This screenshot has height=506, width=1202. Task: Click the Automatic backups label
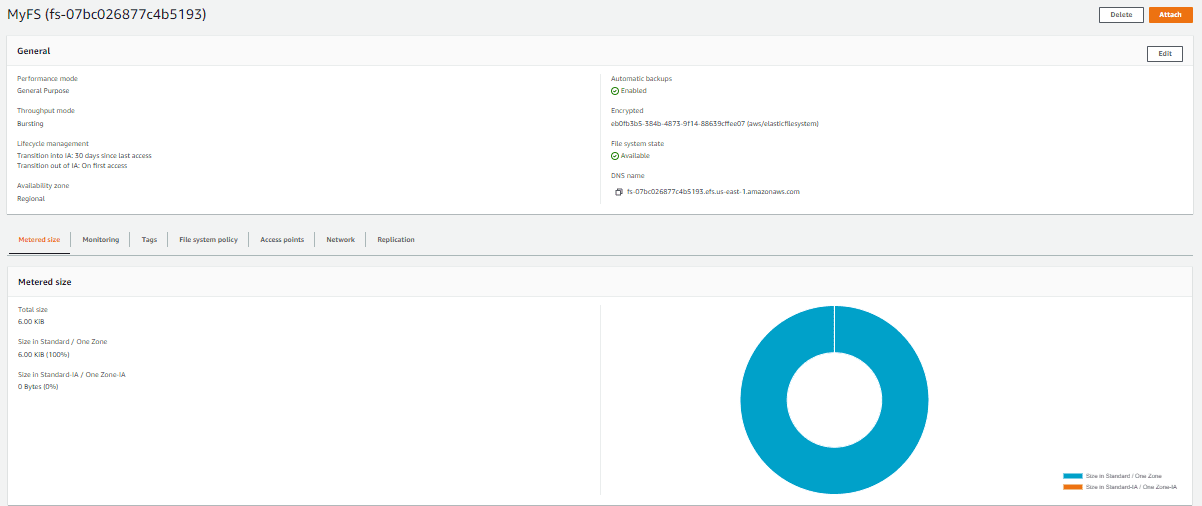click(x=641, y=78)
